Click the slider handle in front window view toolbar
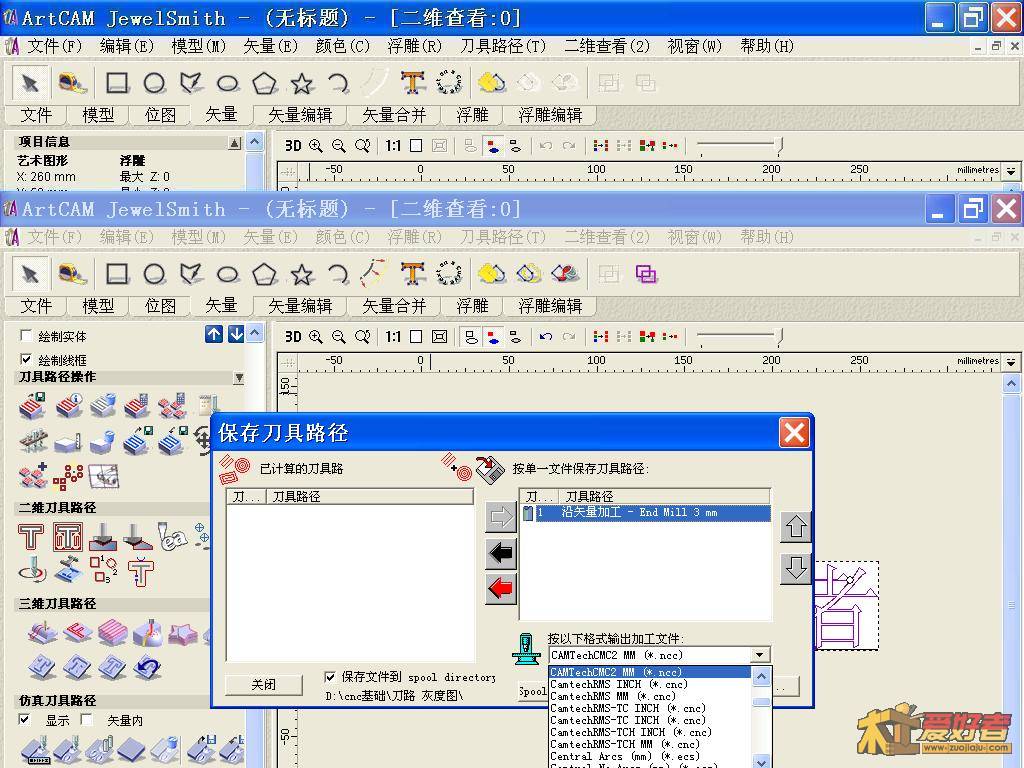This screenshot has width=1024, height=768. pos(779,336)
